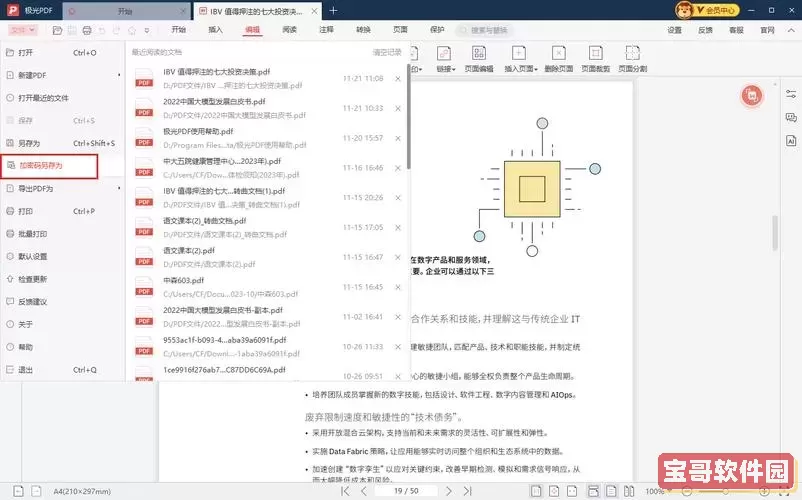Switch to the 开始 document tab in title bar

[x=125, y=11]
